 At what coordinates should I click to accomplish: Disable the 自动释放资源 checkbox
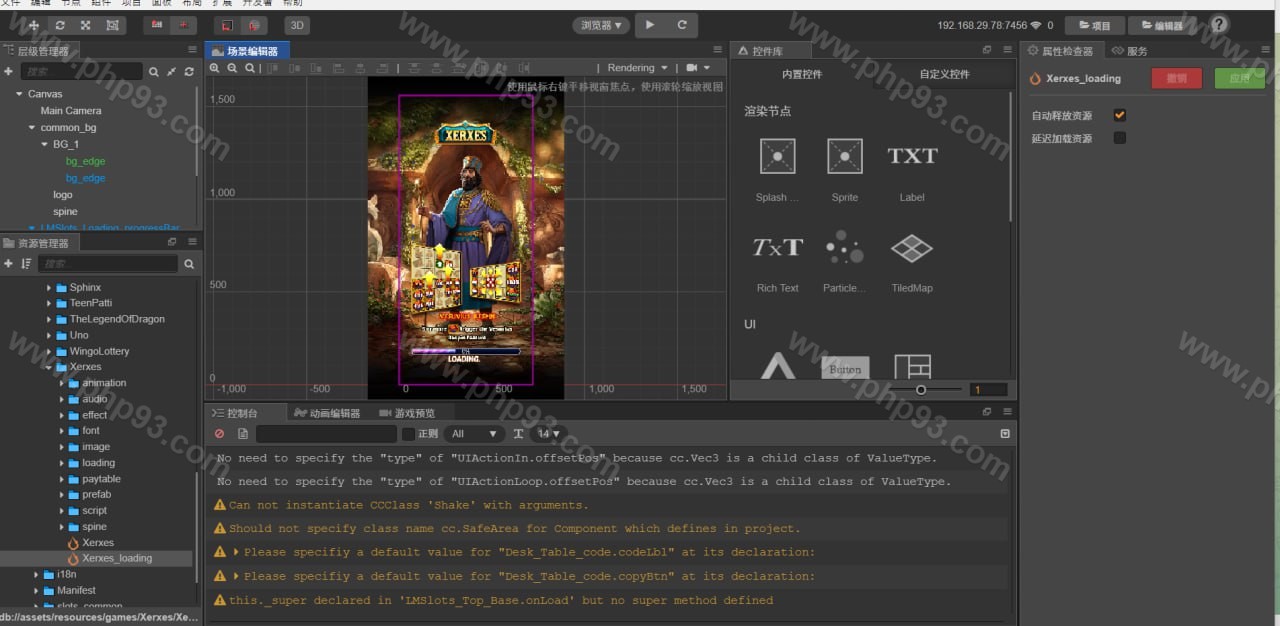[1120, 116]
